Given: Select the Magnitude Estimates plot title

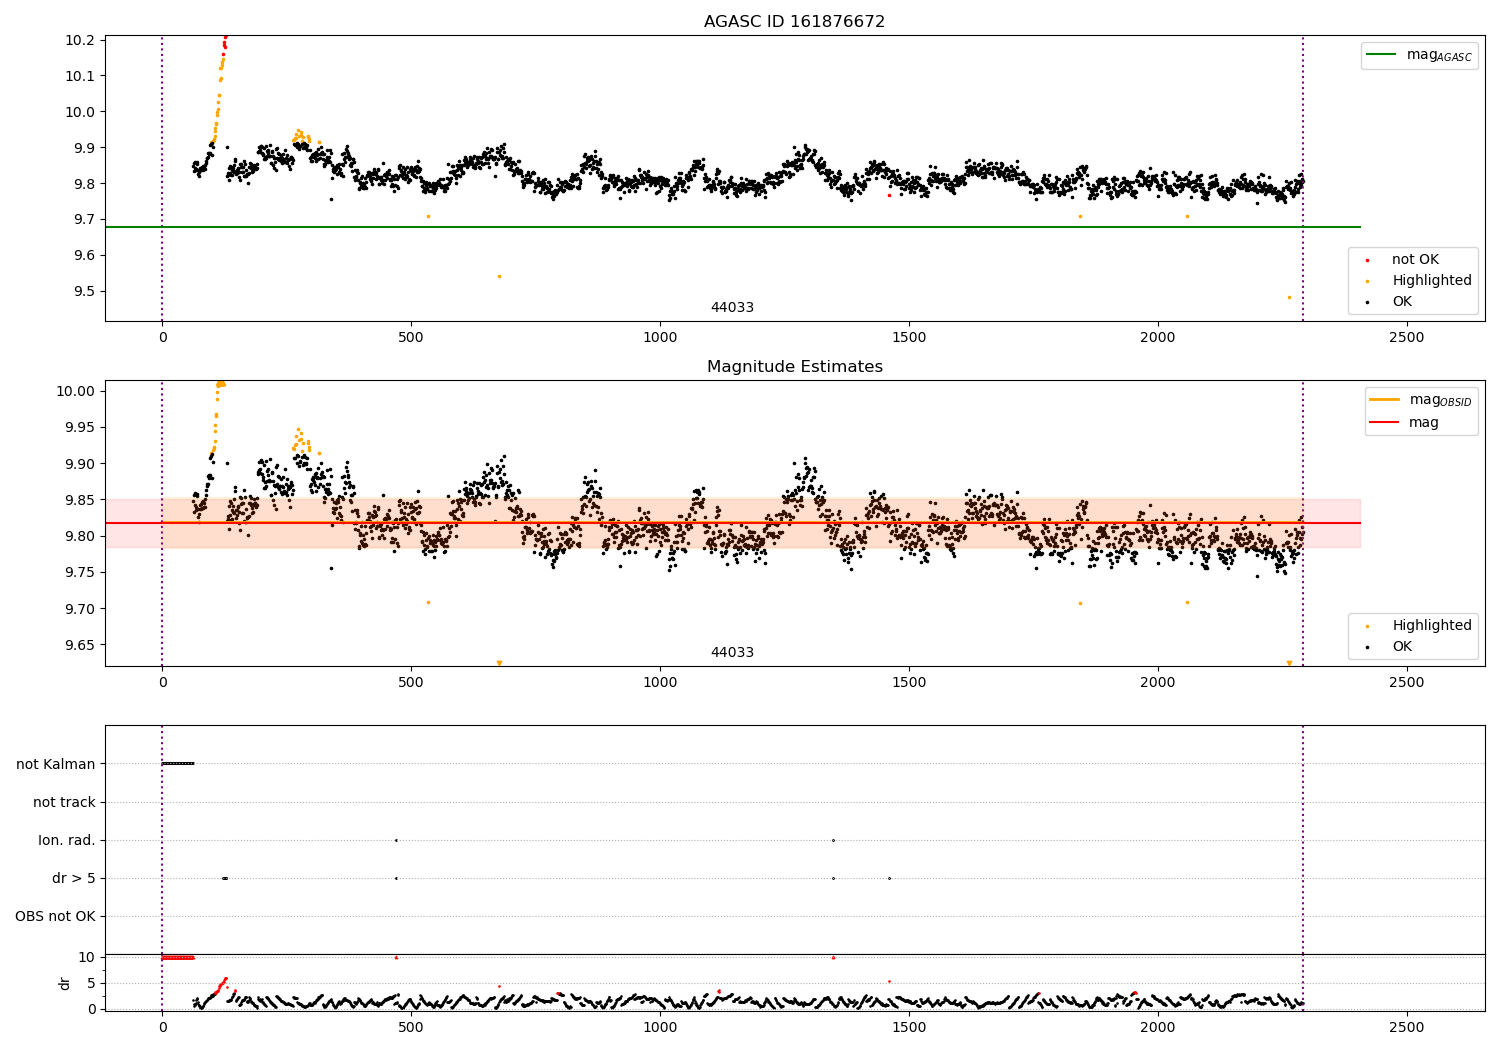Looking at the screenshot, I should click(794, 367).
